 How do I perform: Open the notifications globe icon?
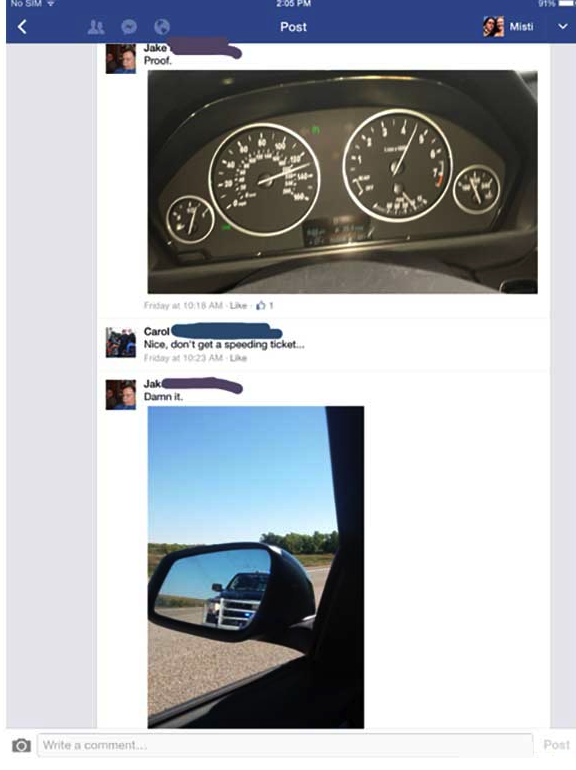pos(162,27)
